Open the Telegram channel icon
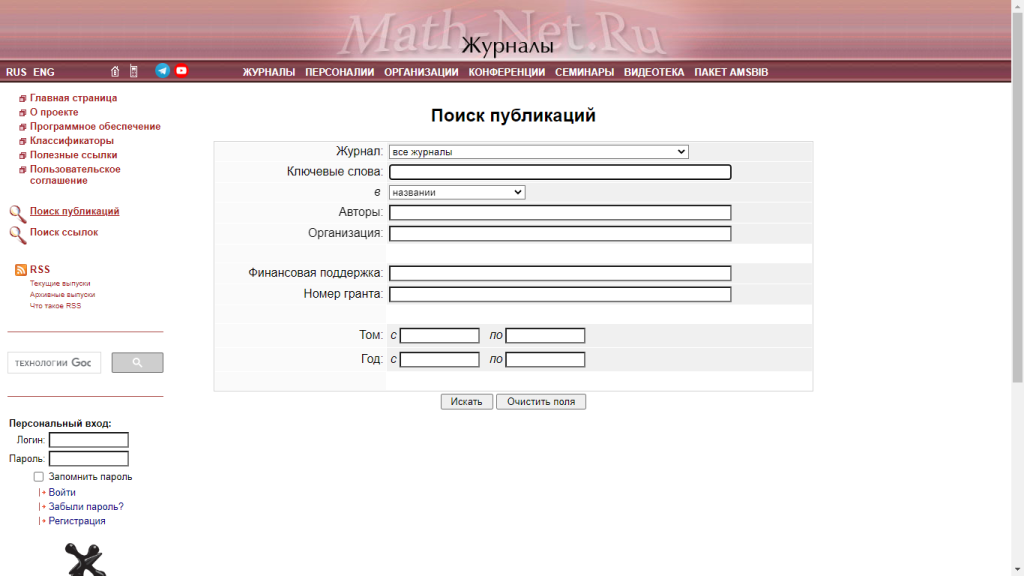This screenshot has height=576, width=1024. pyautogui.click(x=163, y=71)
